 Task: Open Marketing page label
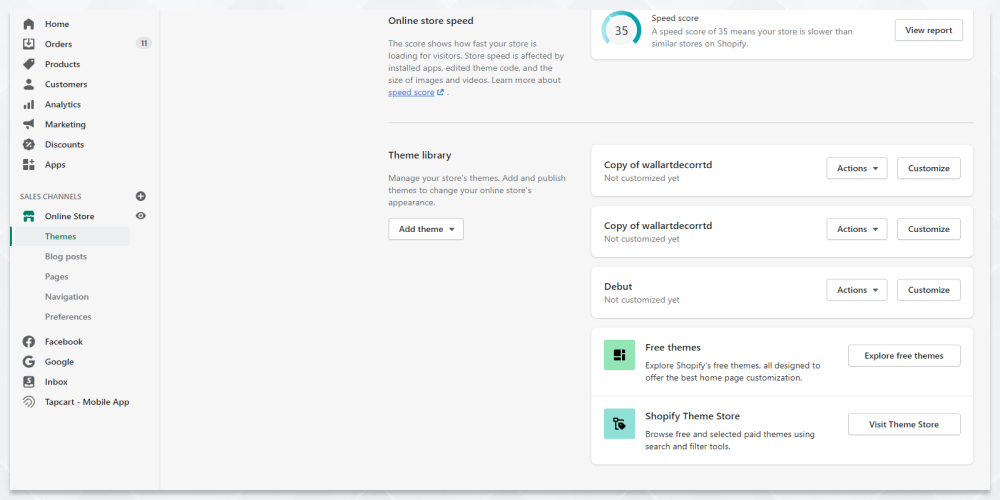(65, 124)
